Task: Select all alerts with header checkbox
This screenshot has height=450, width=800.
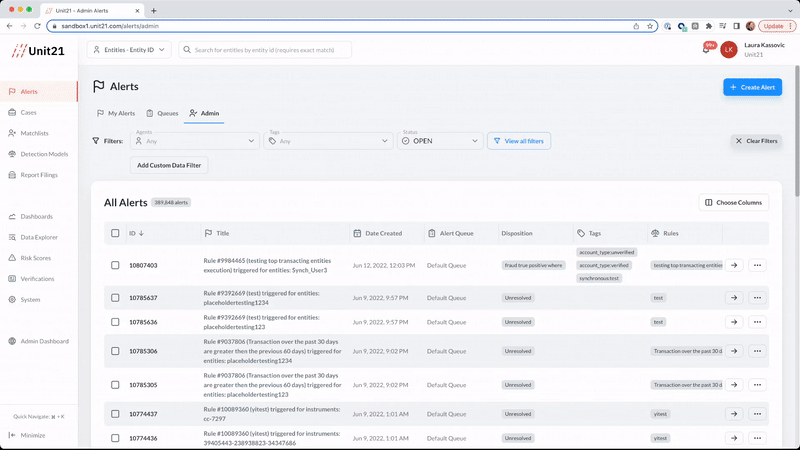Action: (115, 233)
